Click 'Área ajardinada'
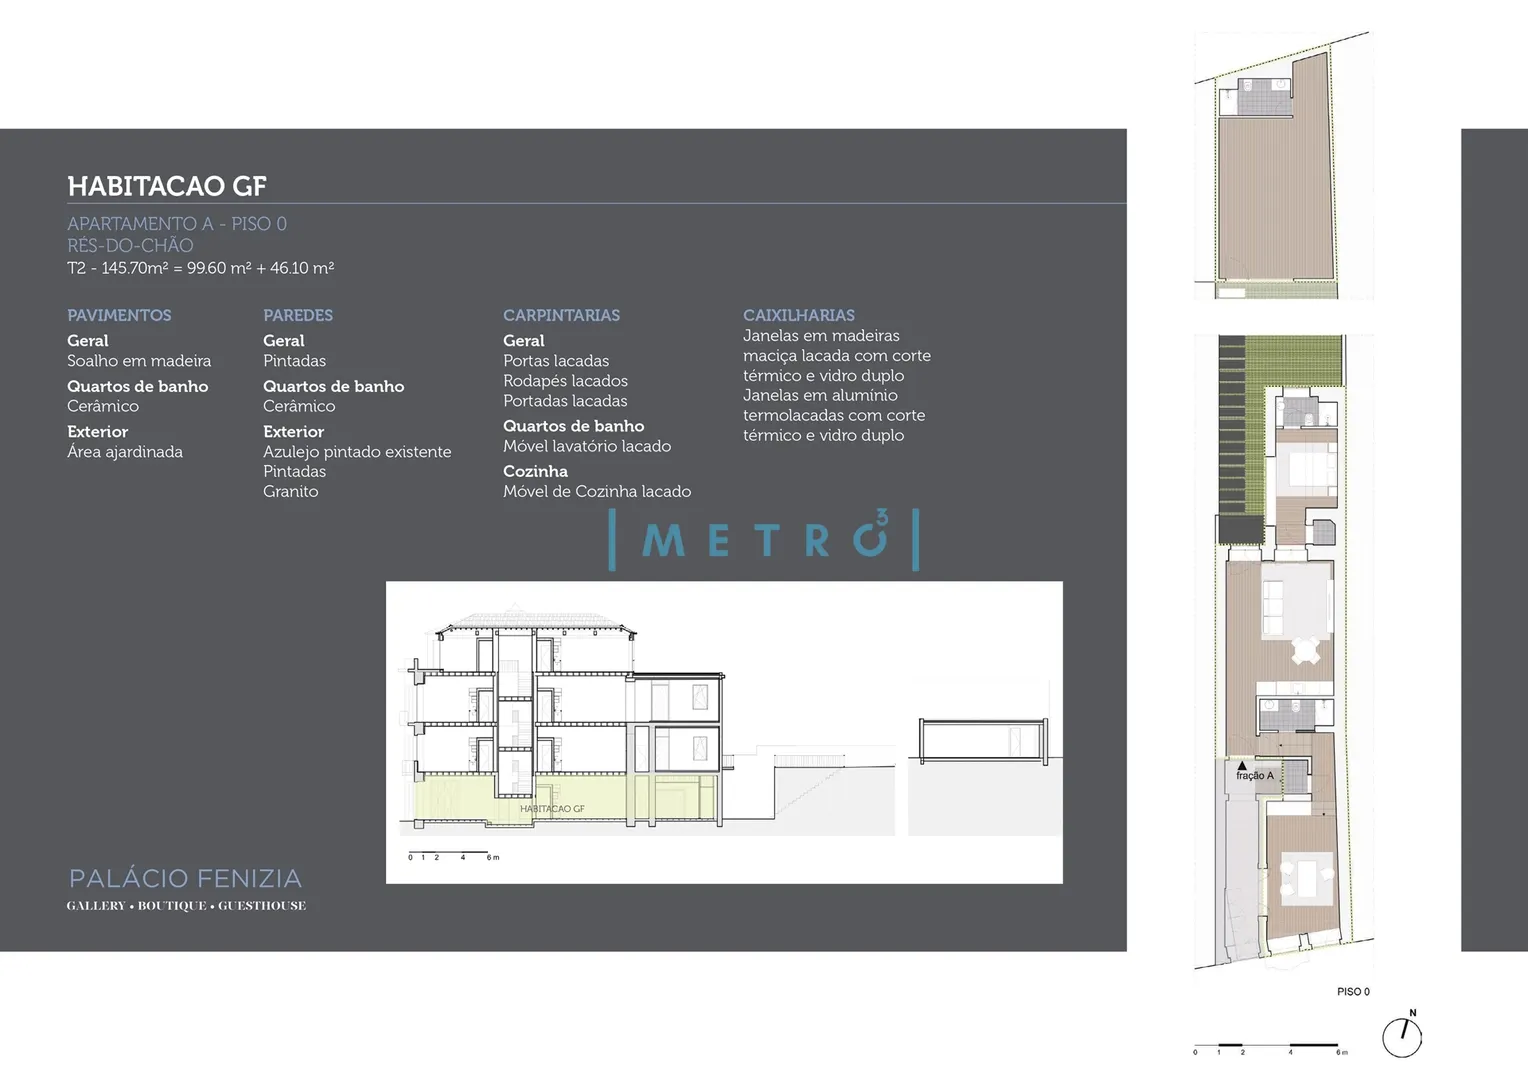1528x1080 pixels. pos(125,452)
